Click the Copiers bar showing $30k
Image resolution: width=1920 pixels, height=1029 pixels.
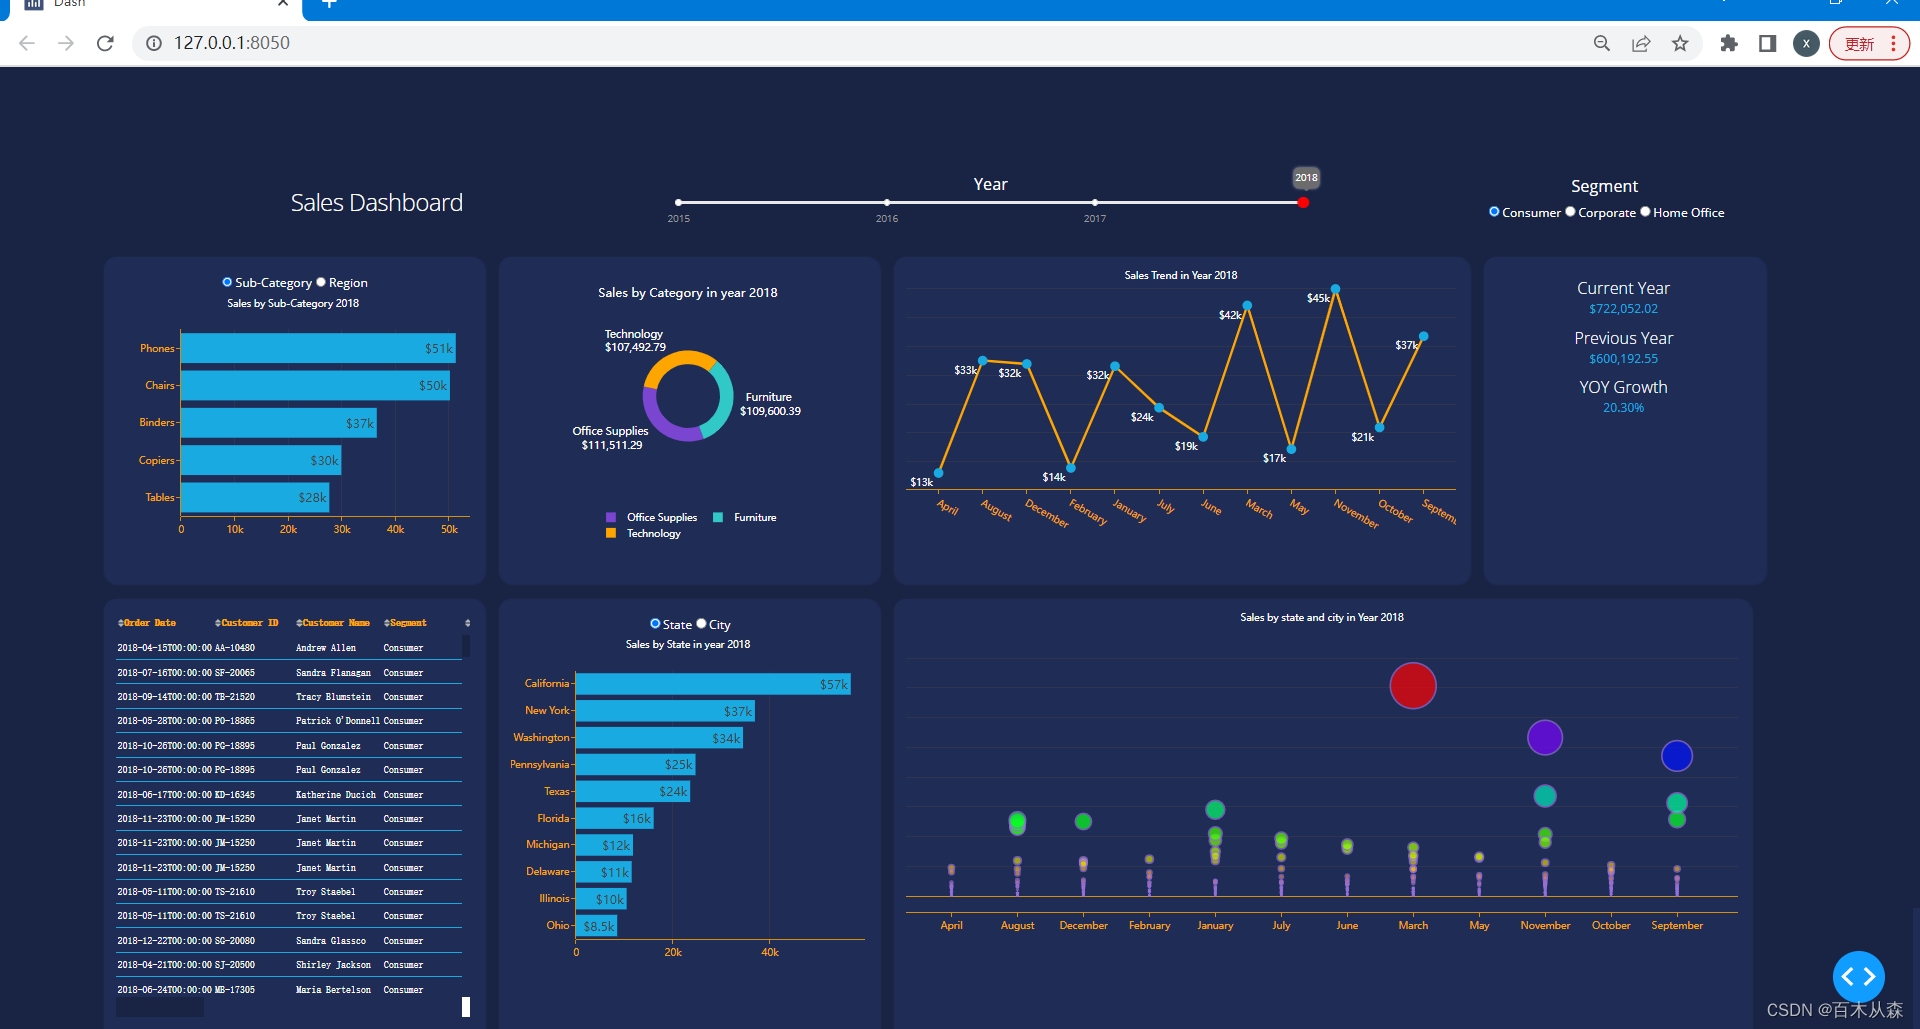coord(261,460)
